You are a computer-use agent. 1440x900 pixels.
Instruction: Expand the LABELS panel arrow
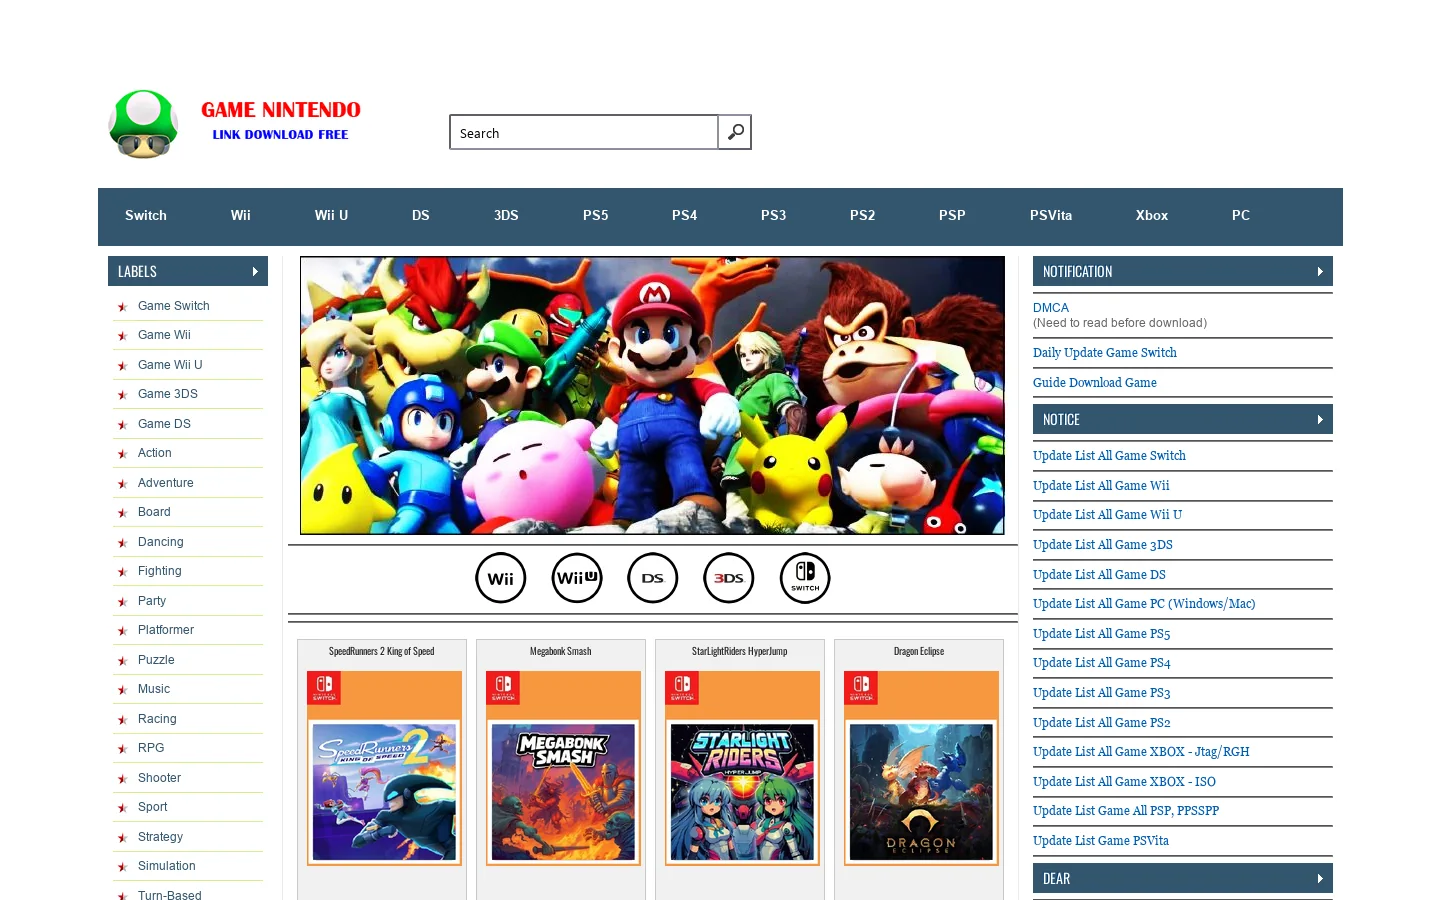pos(255,271)
